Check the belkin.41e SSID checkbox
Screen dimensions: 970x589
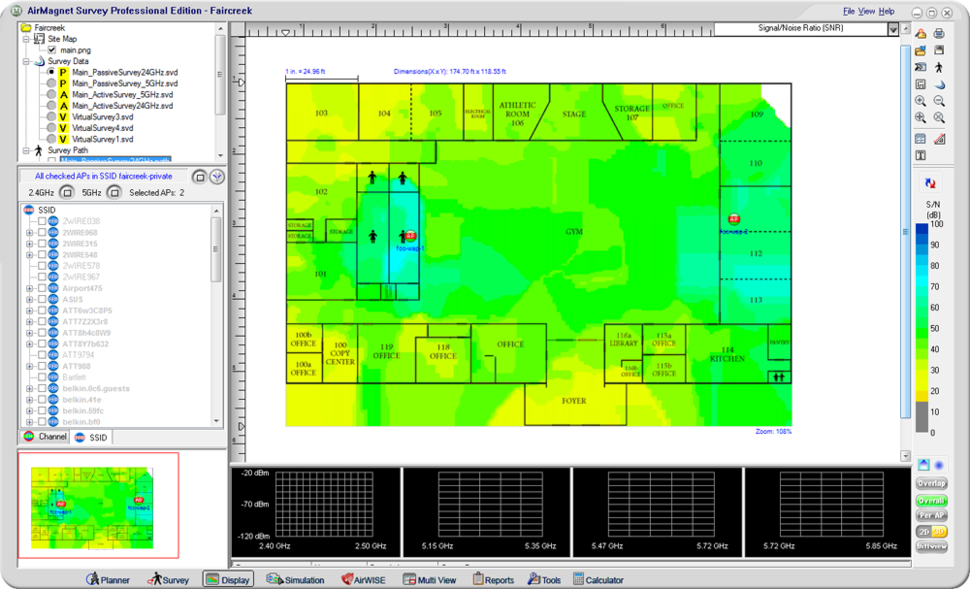[42, 400]
